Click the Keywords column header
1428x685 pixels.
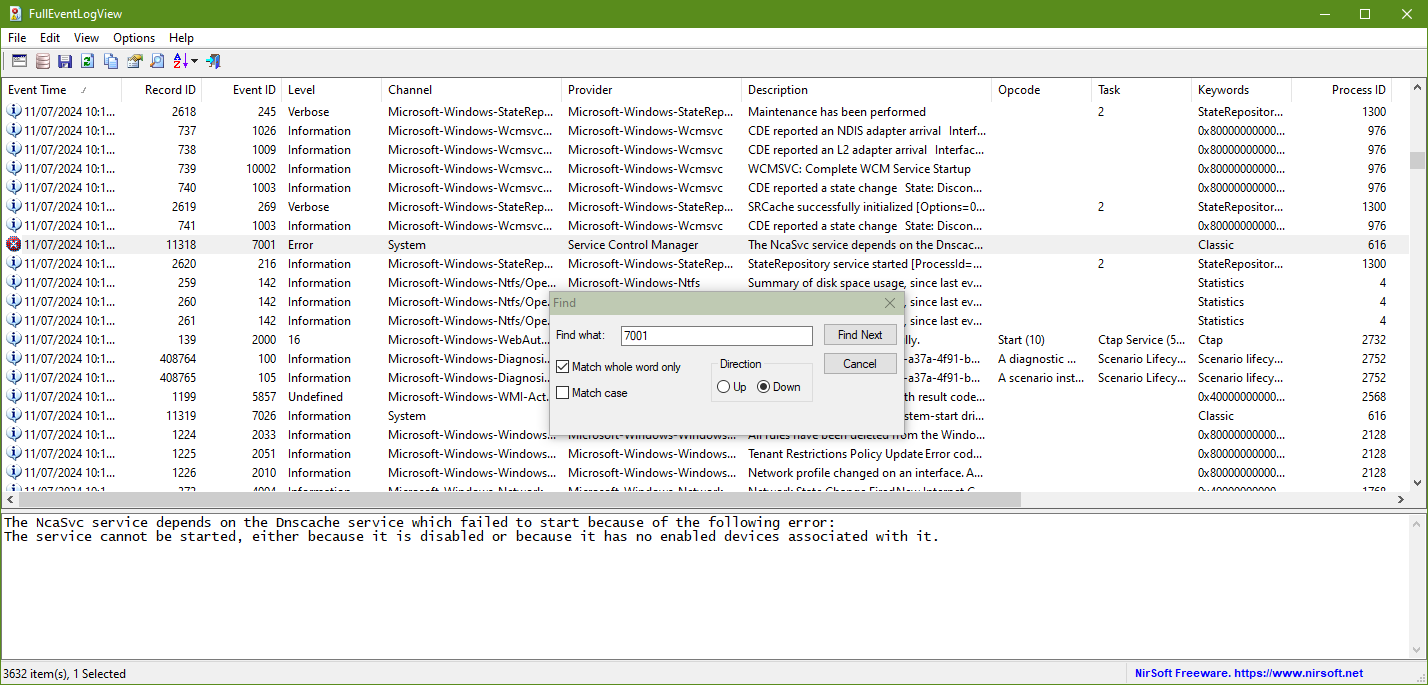pyautogui.click(x=1241, y=90)
